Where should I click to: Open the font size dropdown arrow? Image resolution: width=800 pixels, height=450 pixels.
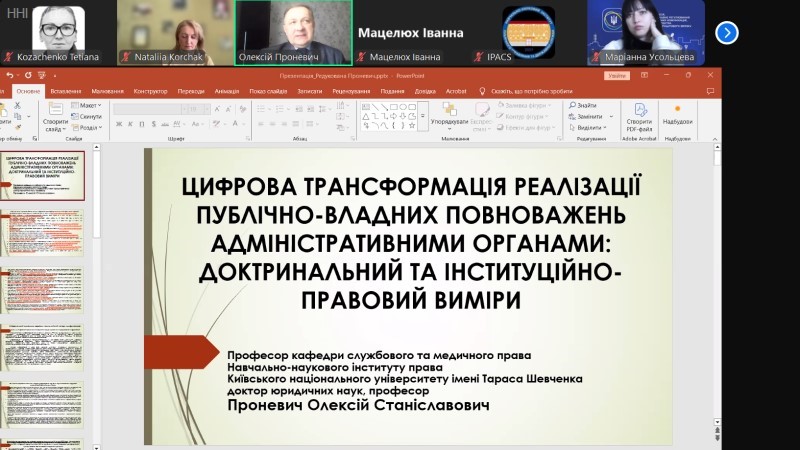pyautogui.click(x=207, y=109)
